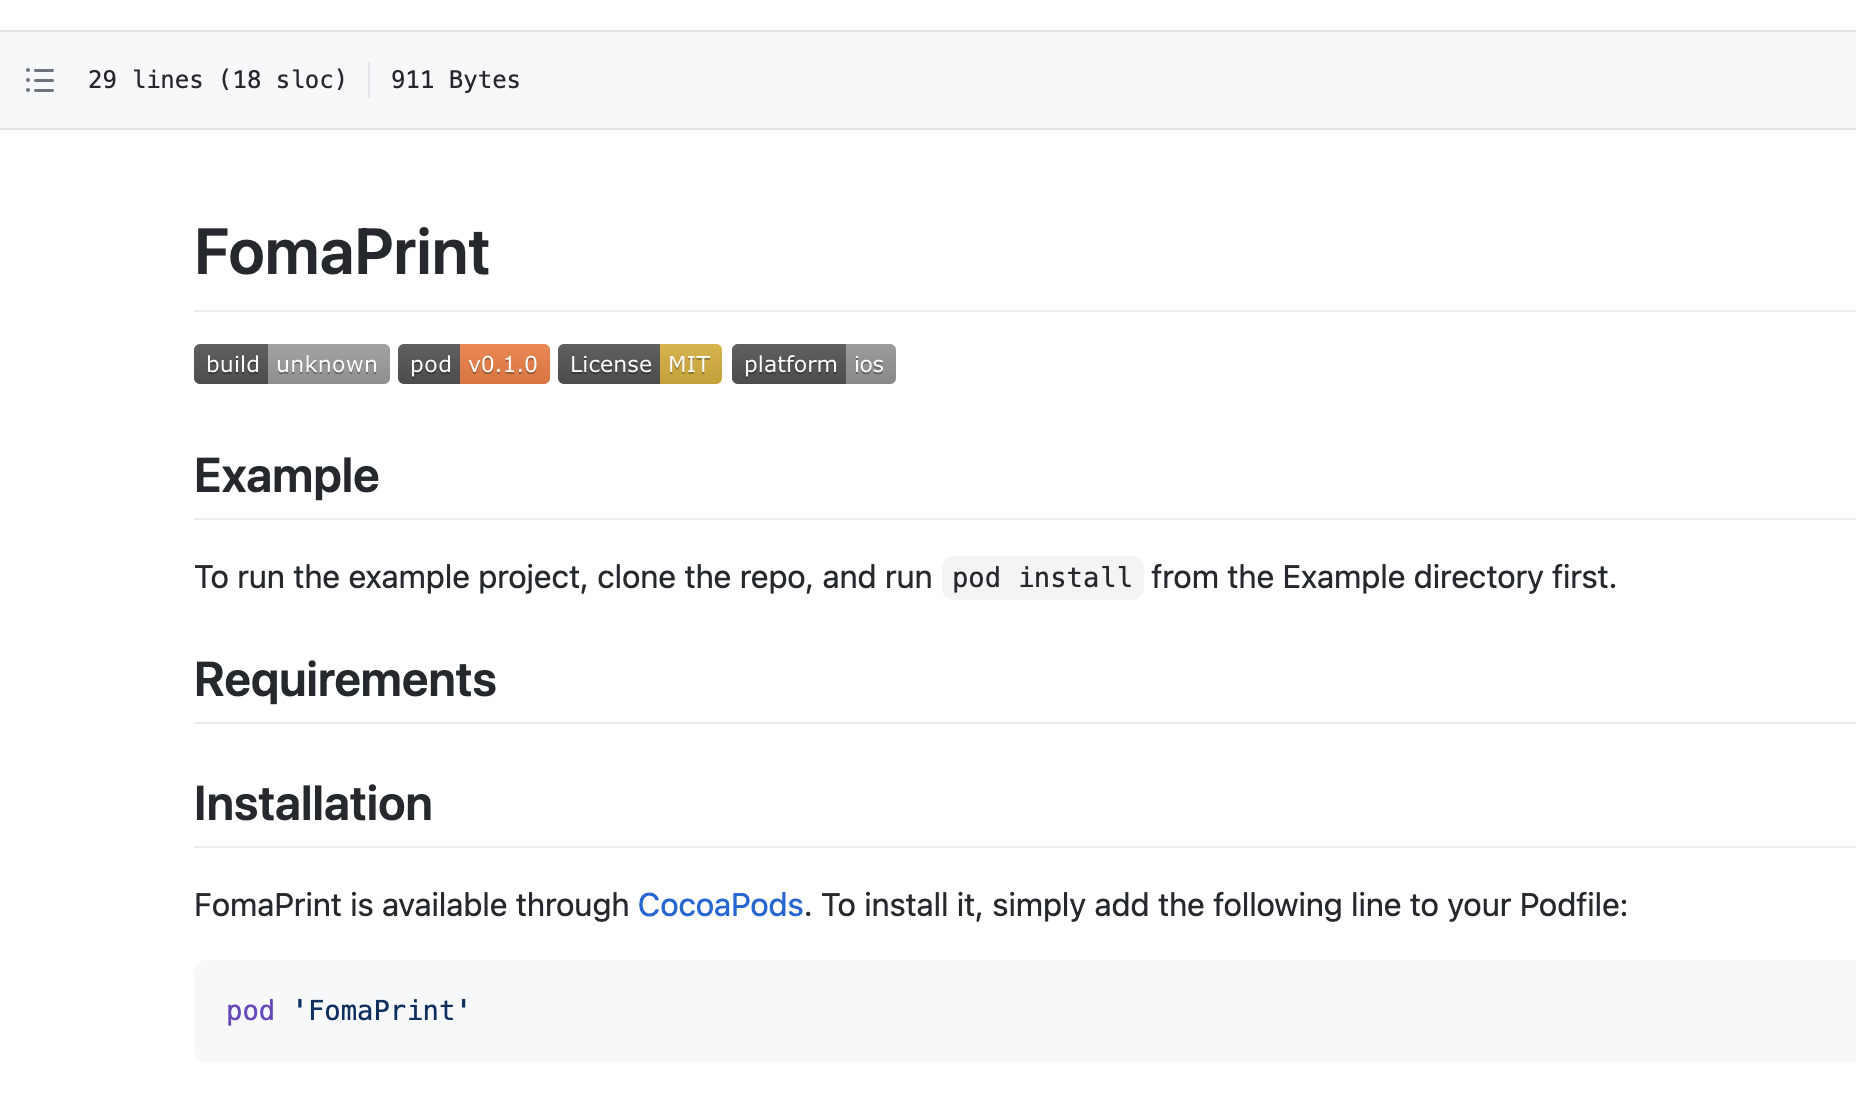Click the Requirements section heading
This screenshot has height=1120, width=1856.
tap(345, 680)
